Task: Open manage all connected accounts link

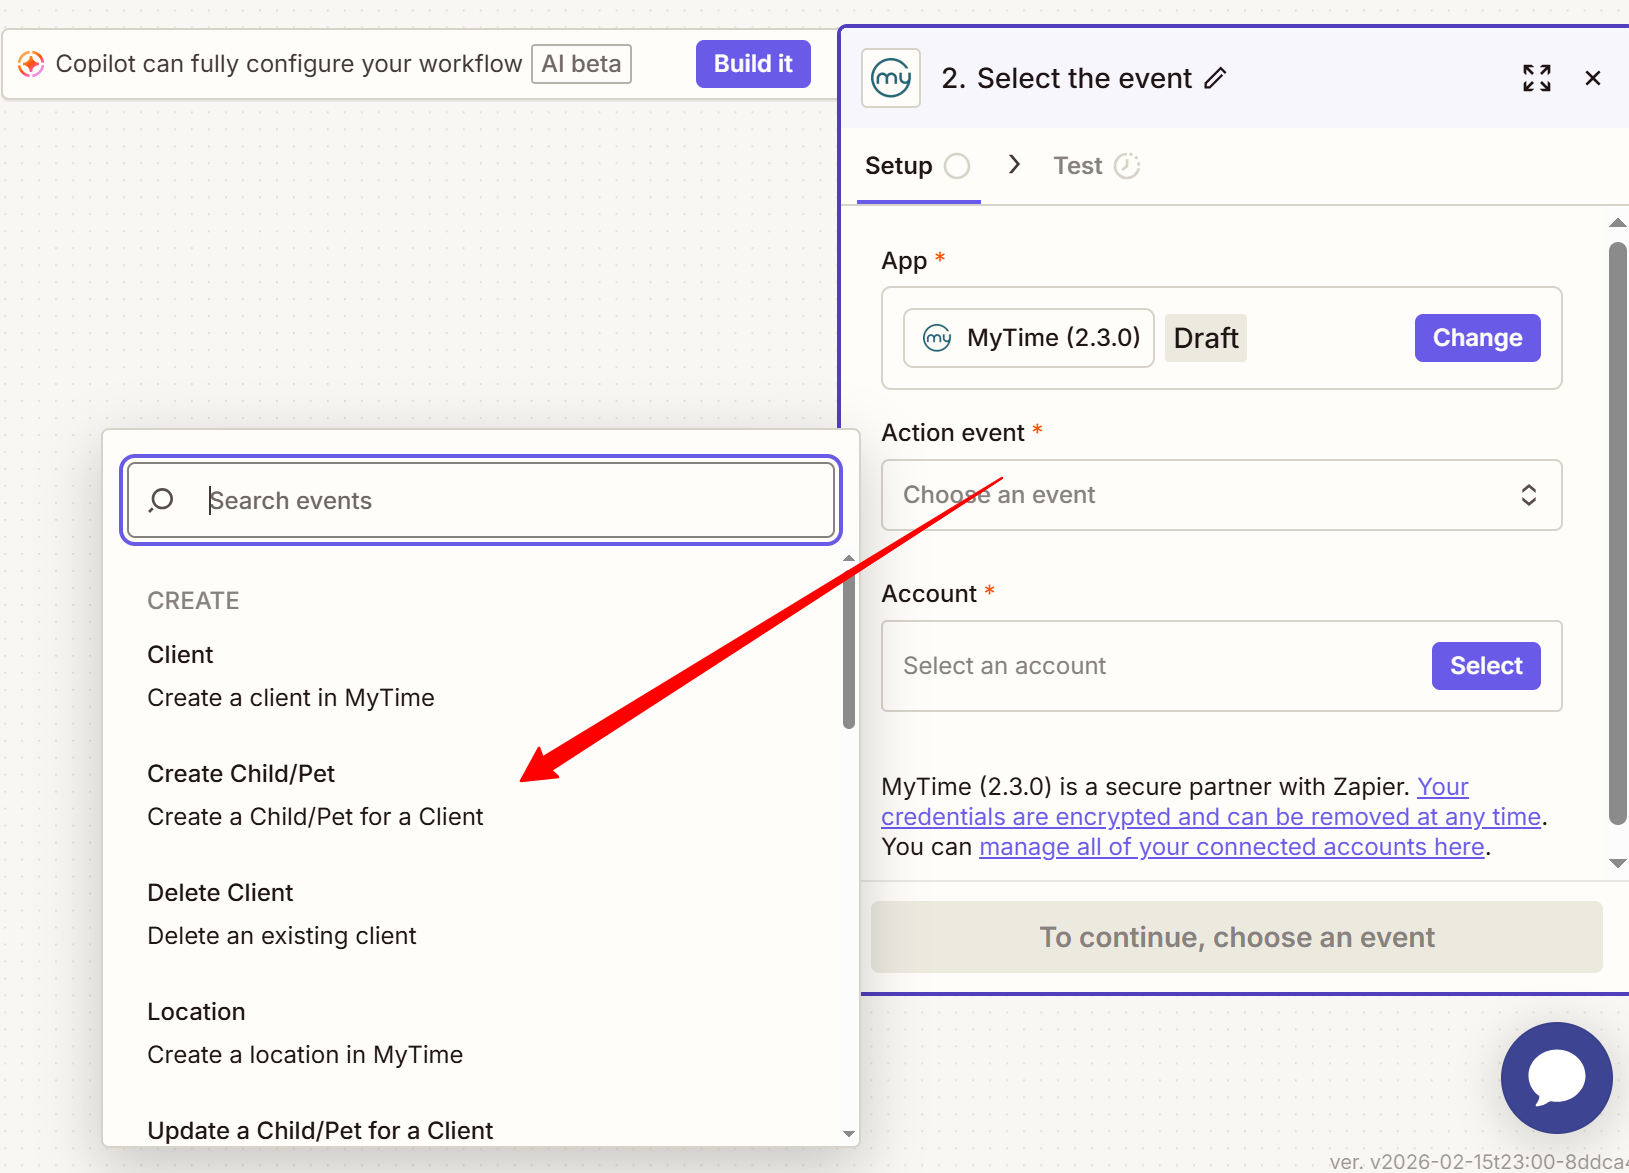Action: [x=1232, y=847]
